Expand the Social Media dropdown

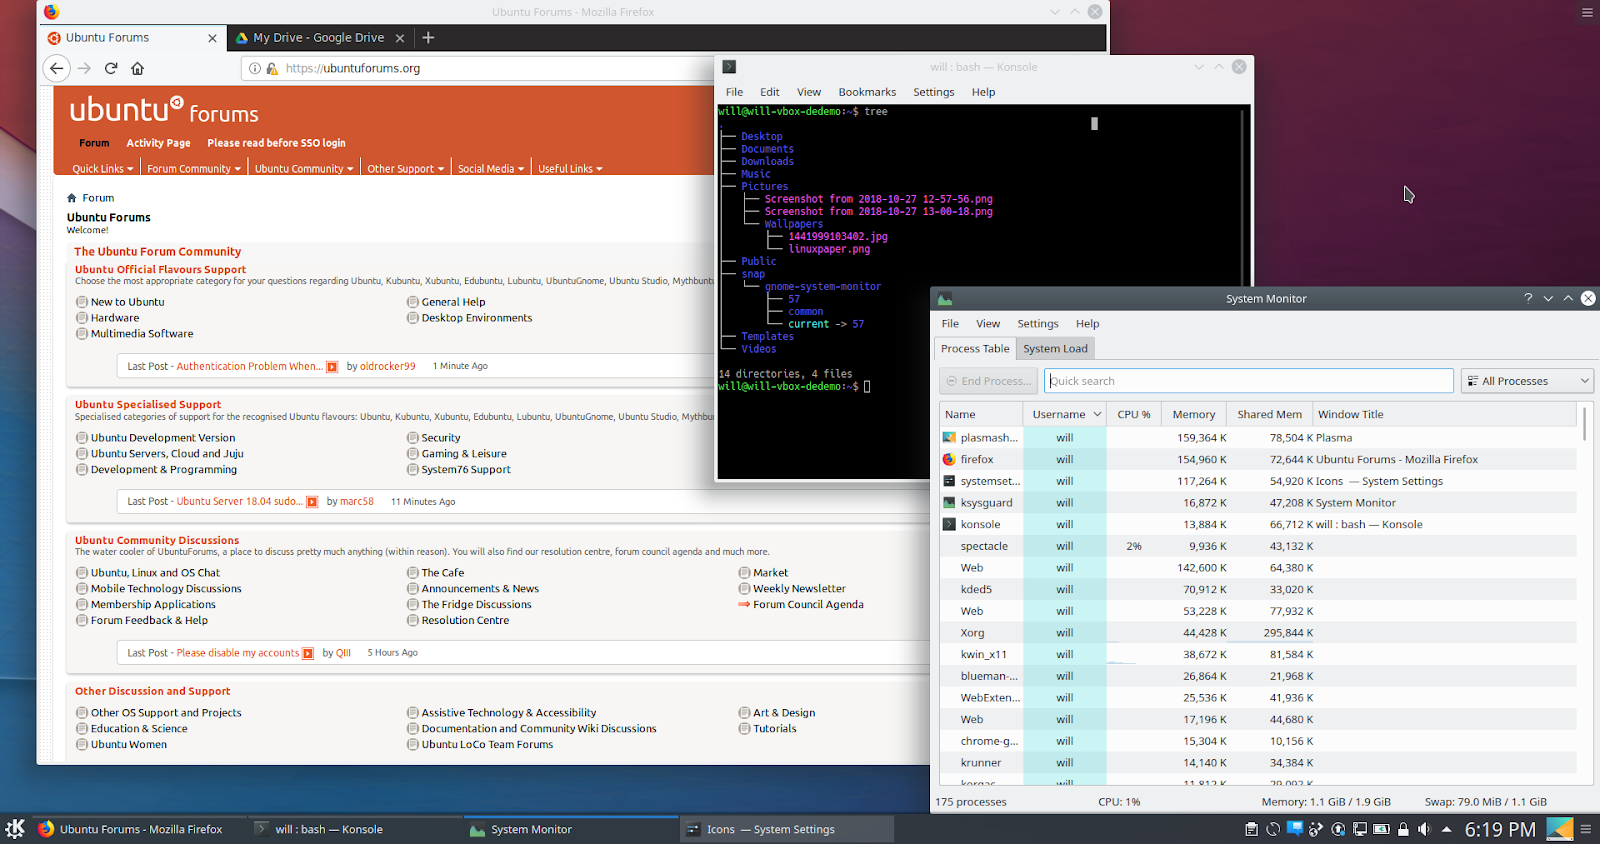click(491, 169)
